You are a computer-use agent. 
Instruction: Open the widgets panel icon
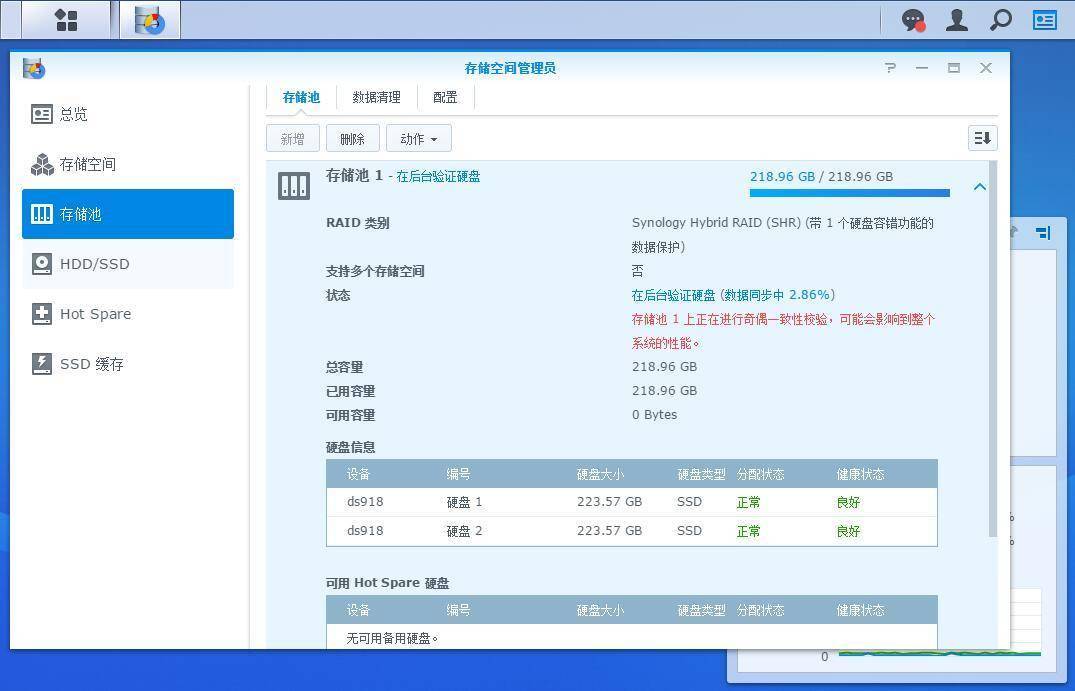(x=1045, y=20)
